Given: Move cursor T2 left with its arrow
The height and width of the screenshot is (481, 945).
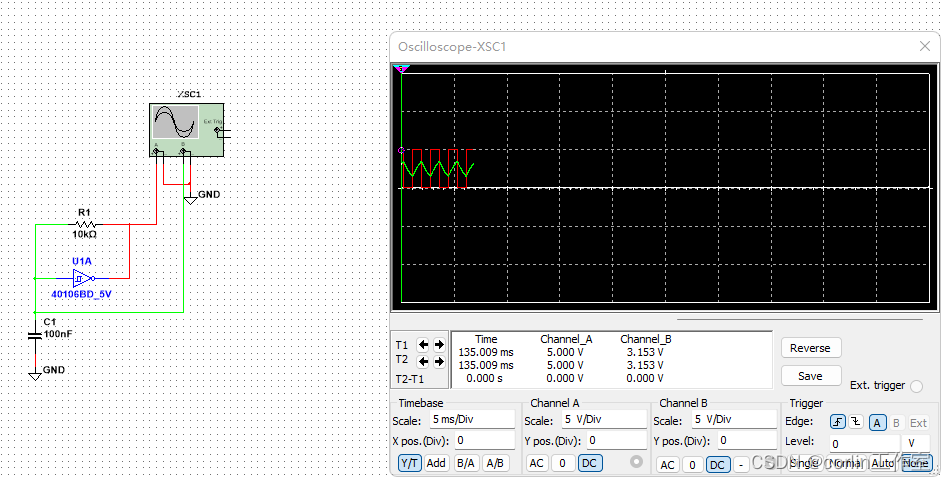Looking at the screenshot, I should point(423,361).
